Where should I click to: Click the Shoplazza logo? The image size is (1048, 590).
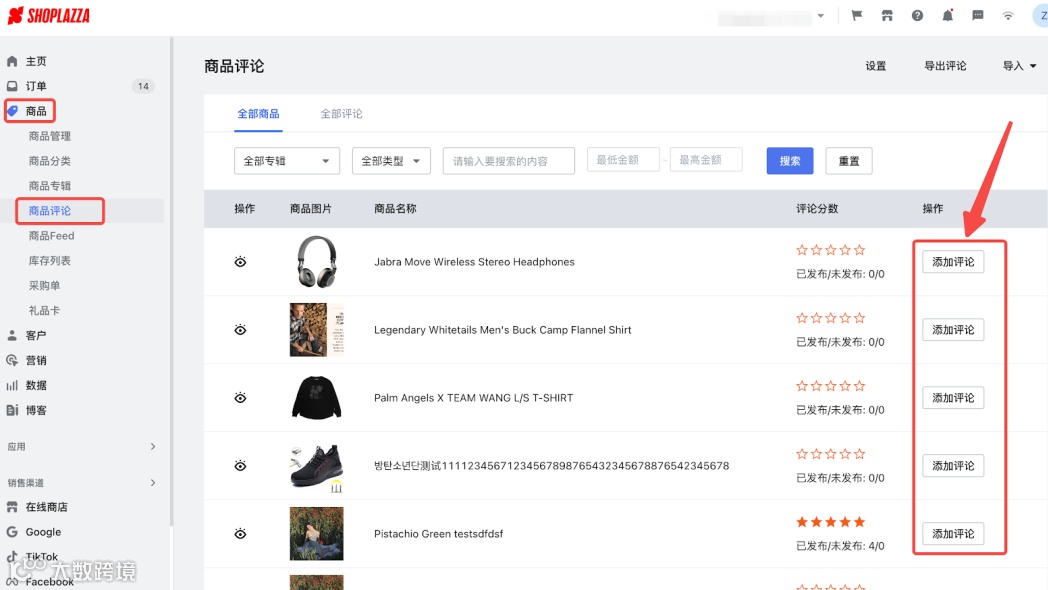pyautogui.click(x=49, y=15)
